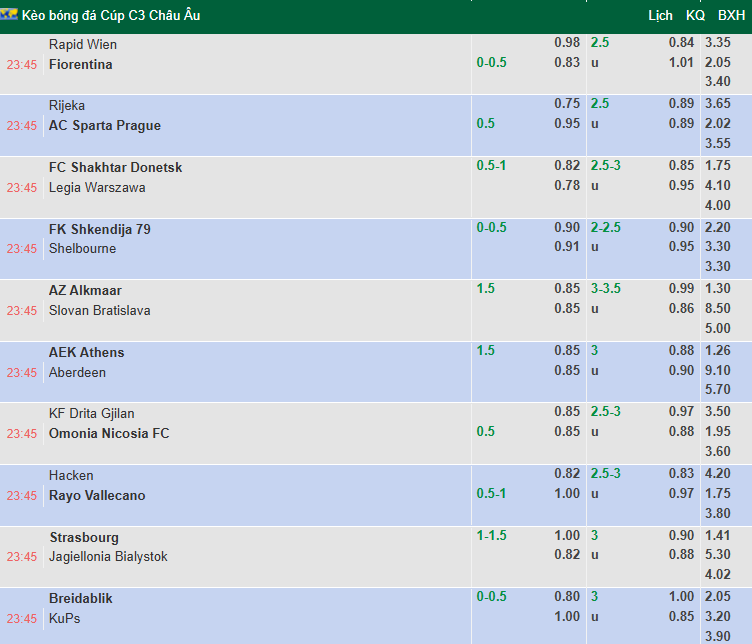
Task: Click the 1.30 win odds for AZ Alkmaar
Action: coord(717,290)
